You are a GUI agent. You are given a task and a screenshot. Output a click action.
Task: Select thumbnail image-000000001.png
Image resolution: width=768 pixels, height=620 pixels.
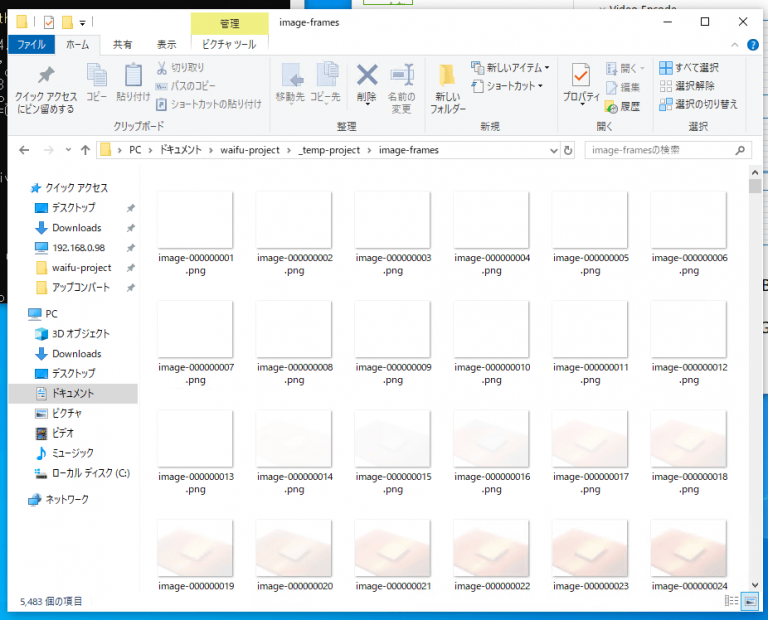pyautogui.click(x=195, y=220)
